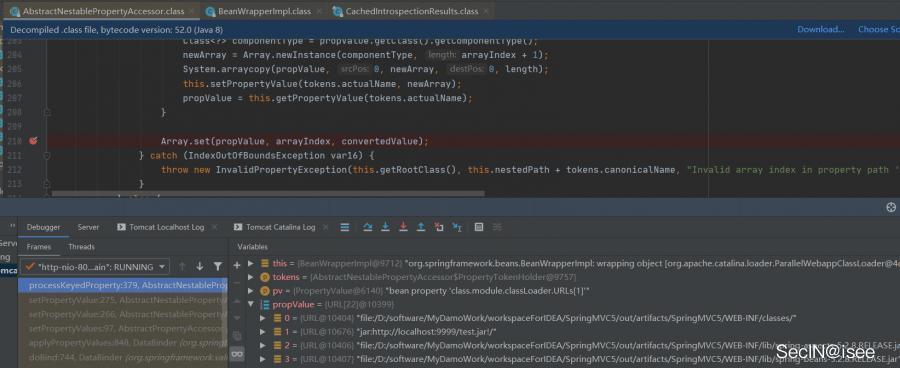
Task: Select previous frame up arrow in Frames
Action: point(182,266)
